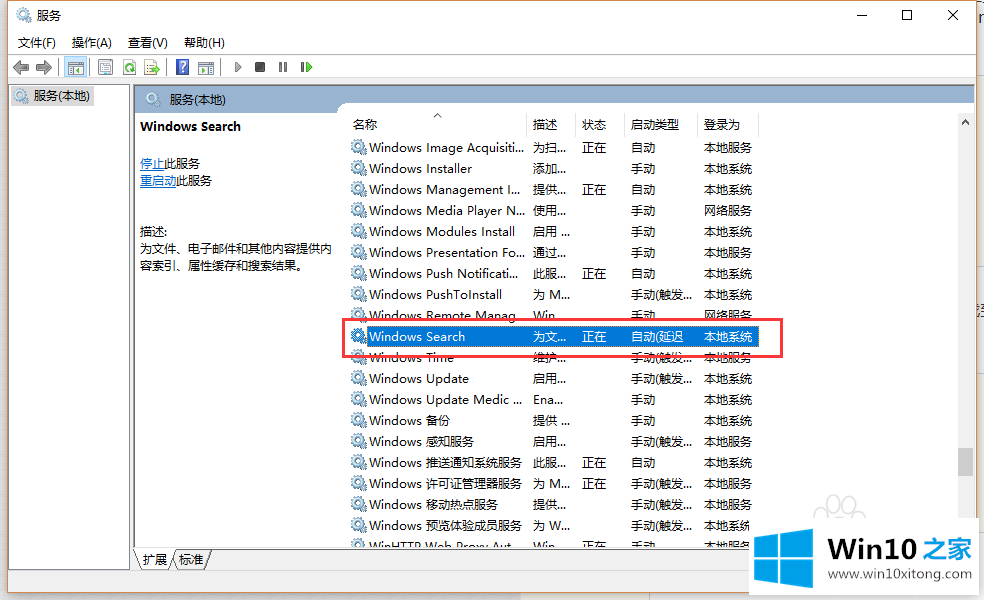Viewport: 984px width, 600px height.
Task: Toggle the show/hide console tree button
Action: (75, 67)
